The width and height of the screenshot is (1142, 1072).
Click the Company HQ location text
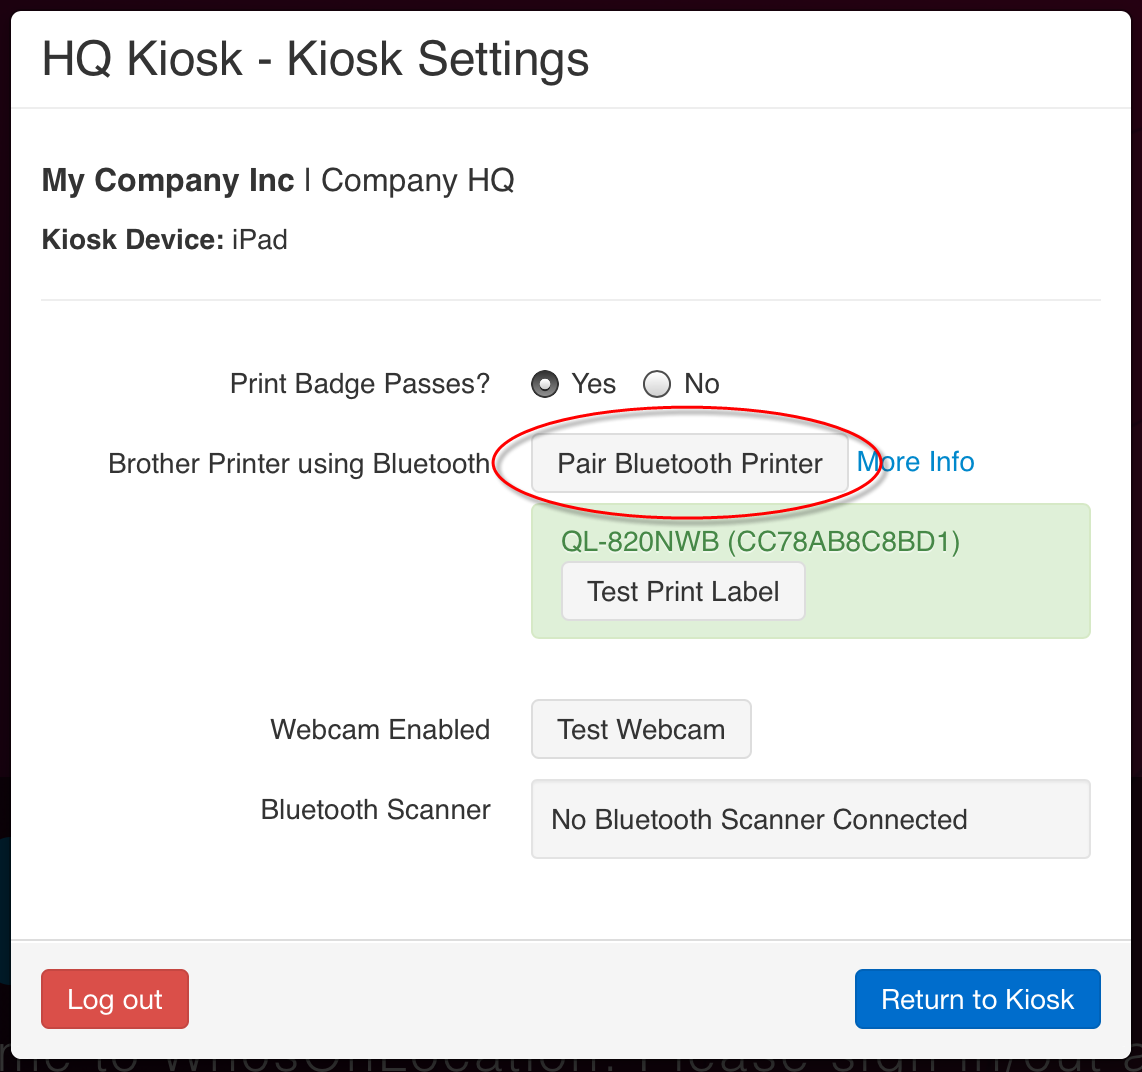click(x=418, y=180)
